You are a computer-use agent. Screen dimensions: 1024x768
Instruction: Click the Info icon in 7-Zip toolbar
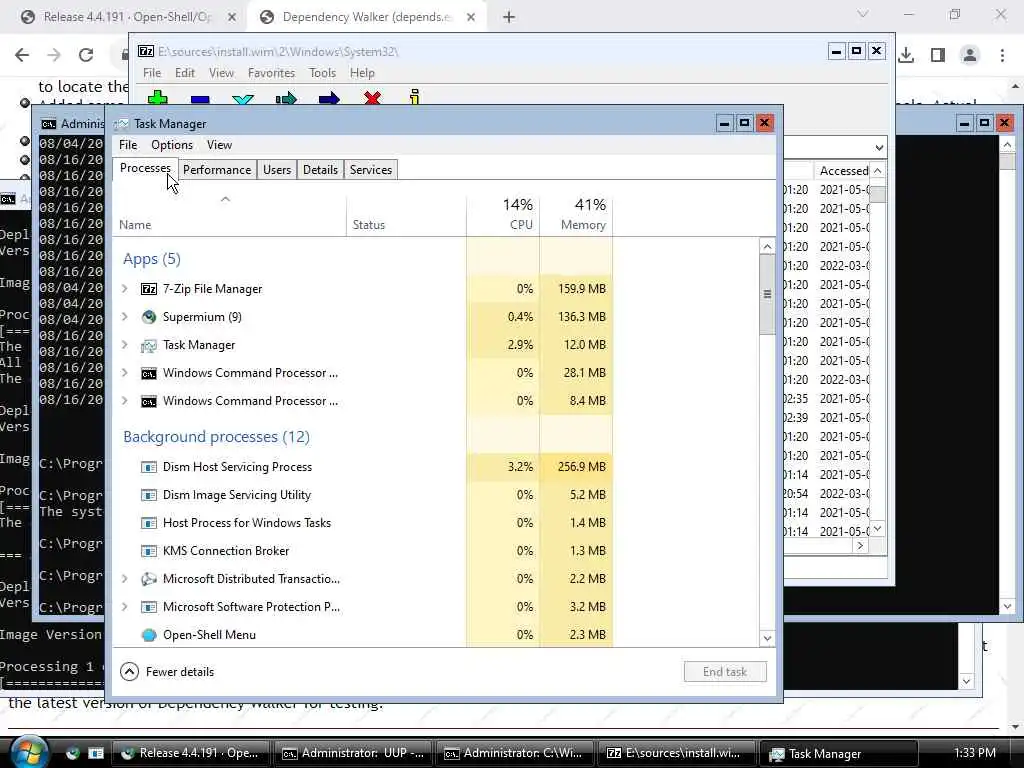point(415,97)
